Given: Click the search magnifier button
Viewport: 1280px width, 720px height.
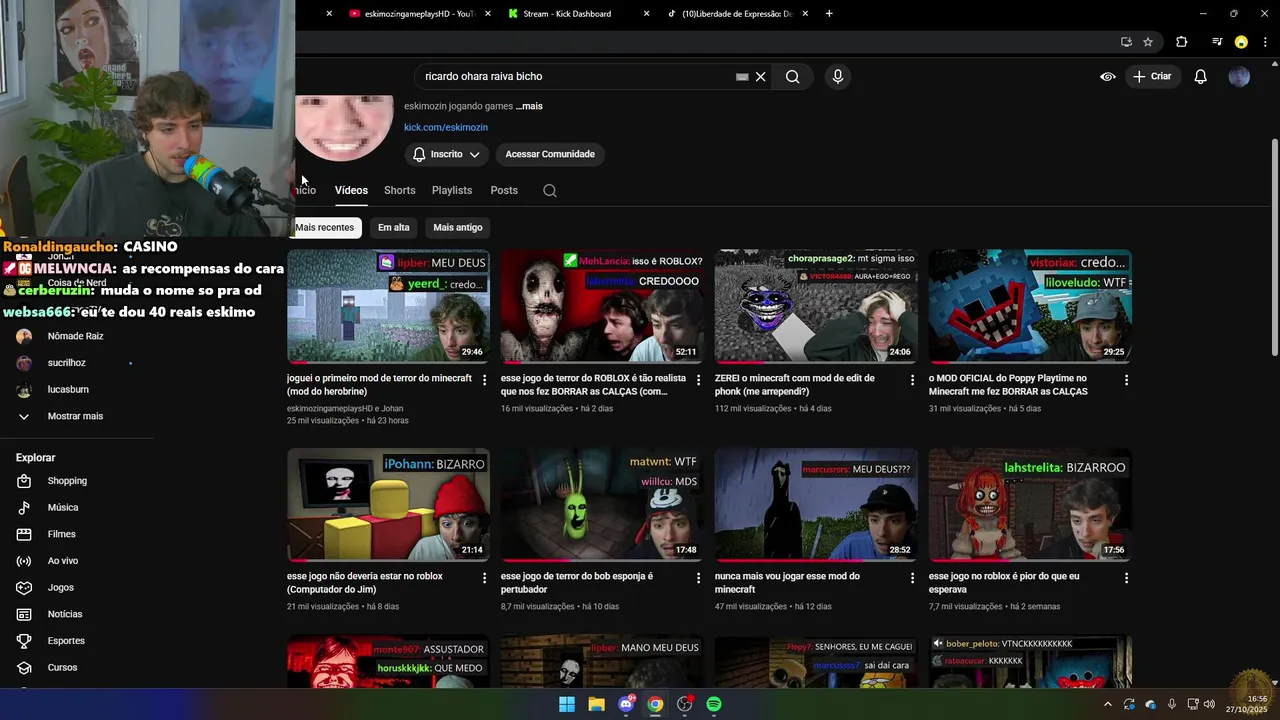Looking at the screenshot, I should [x=792, y=77].
